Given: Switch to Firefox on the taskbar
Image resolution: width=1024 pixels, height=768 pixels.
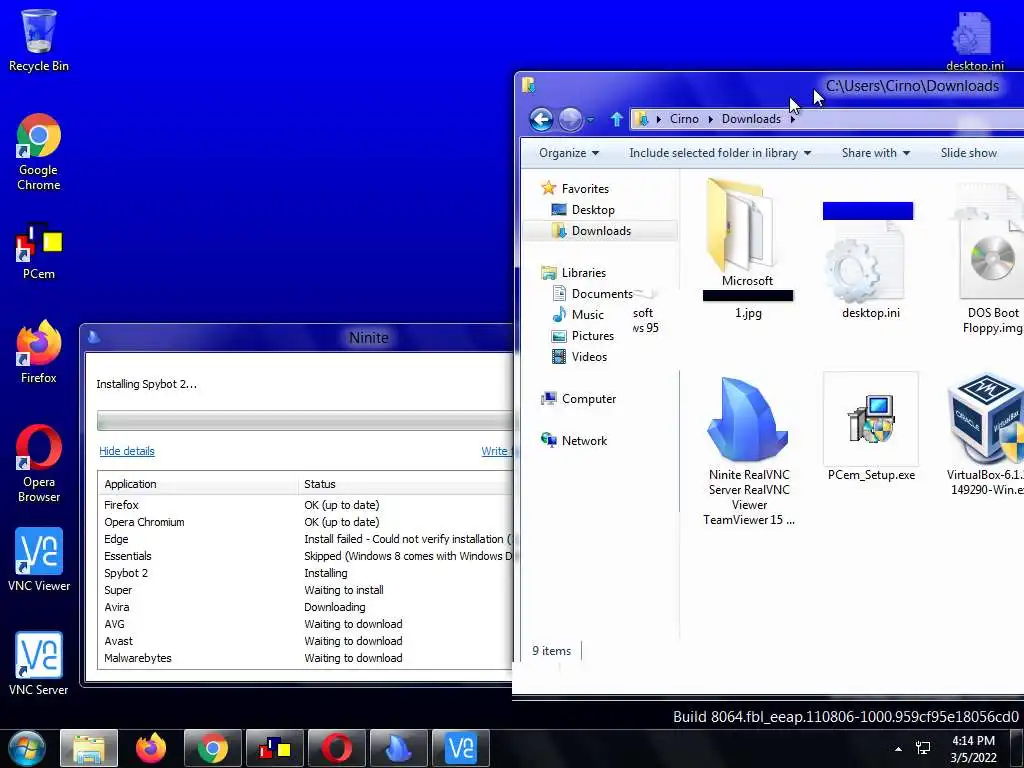Looking at the screenshot, I should [151, 748].
